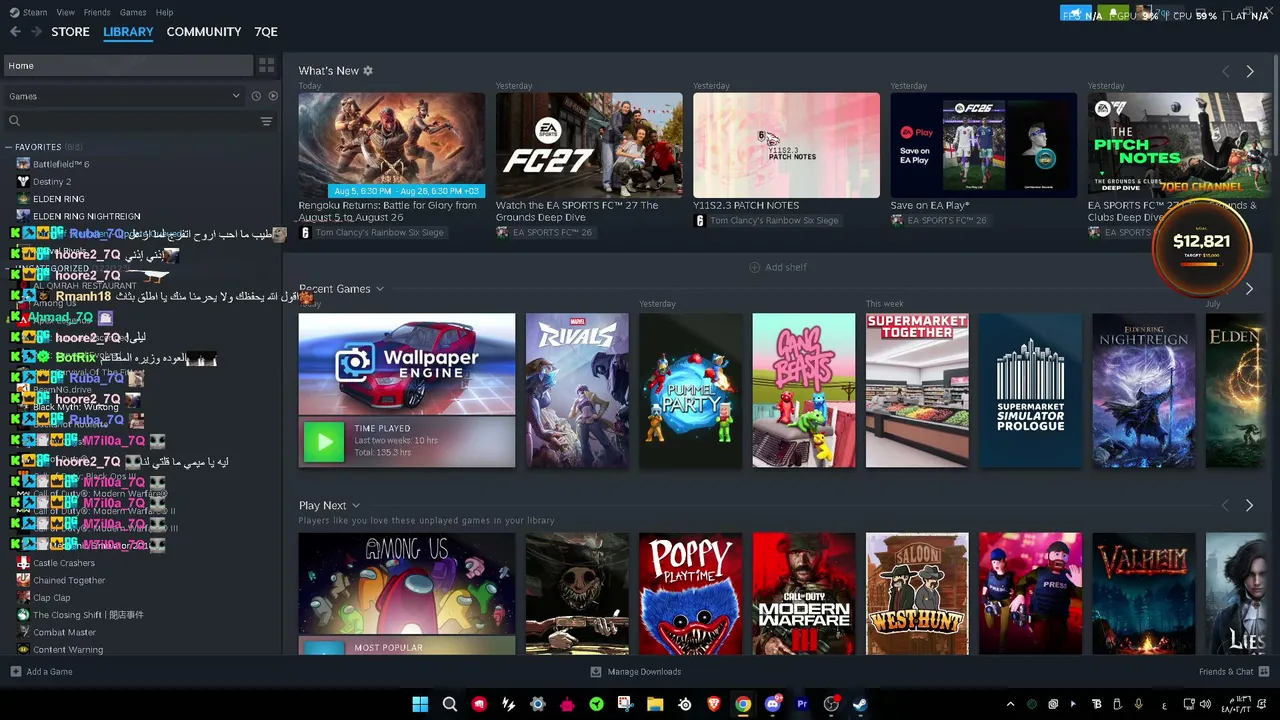The width and height of the screenshot is (1280, 720).
Task: Open the Gang Beasts game cover
Action: tap(804, 390)
